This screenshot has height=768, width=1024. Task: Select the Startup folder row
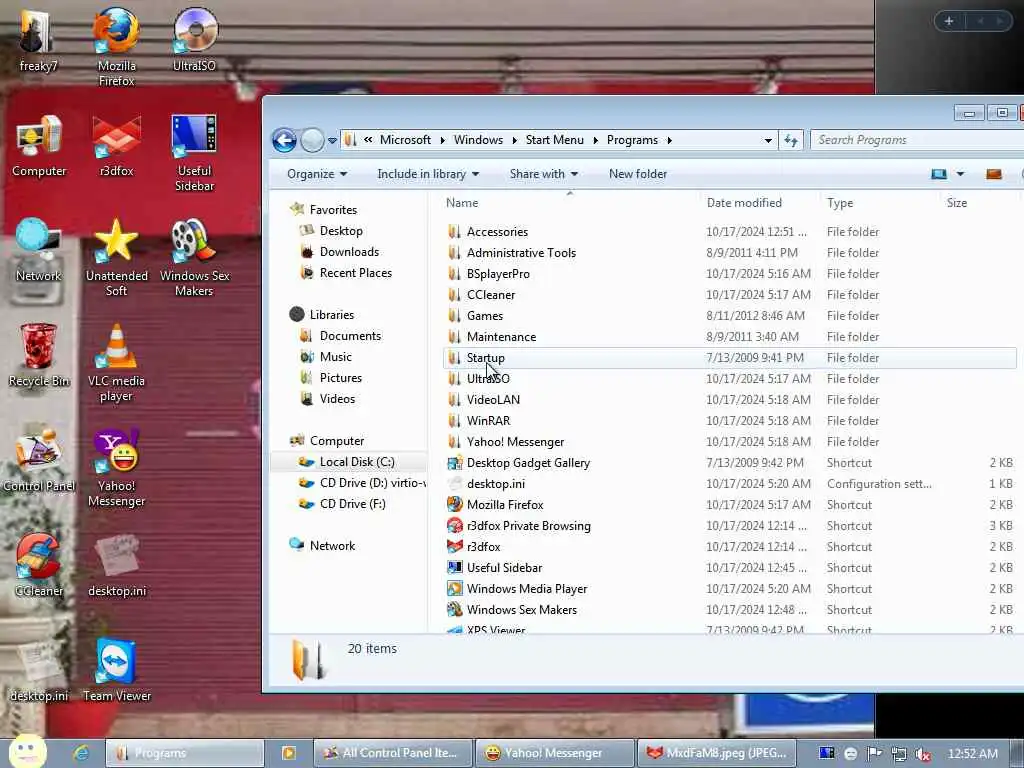coord(729,358)
